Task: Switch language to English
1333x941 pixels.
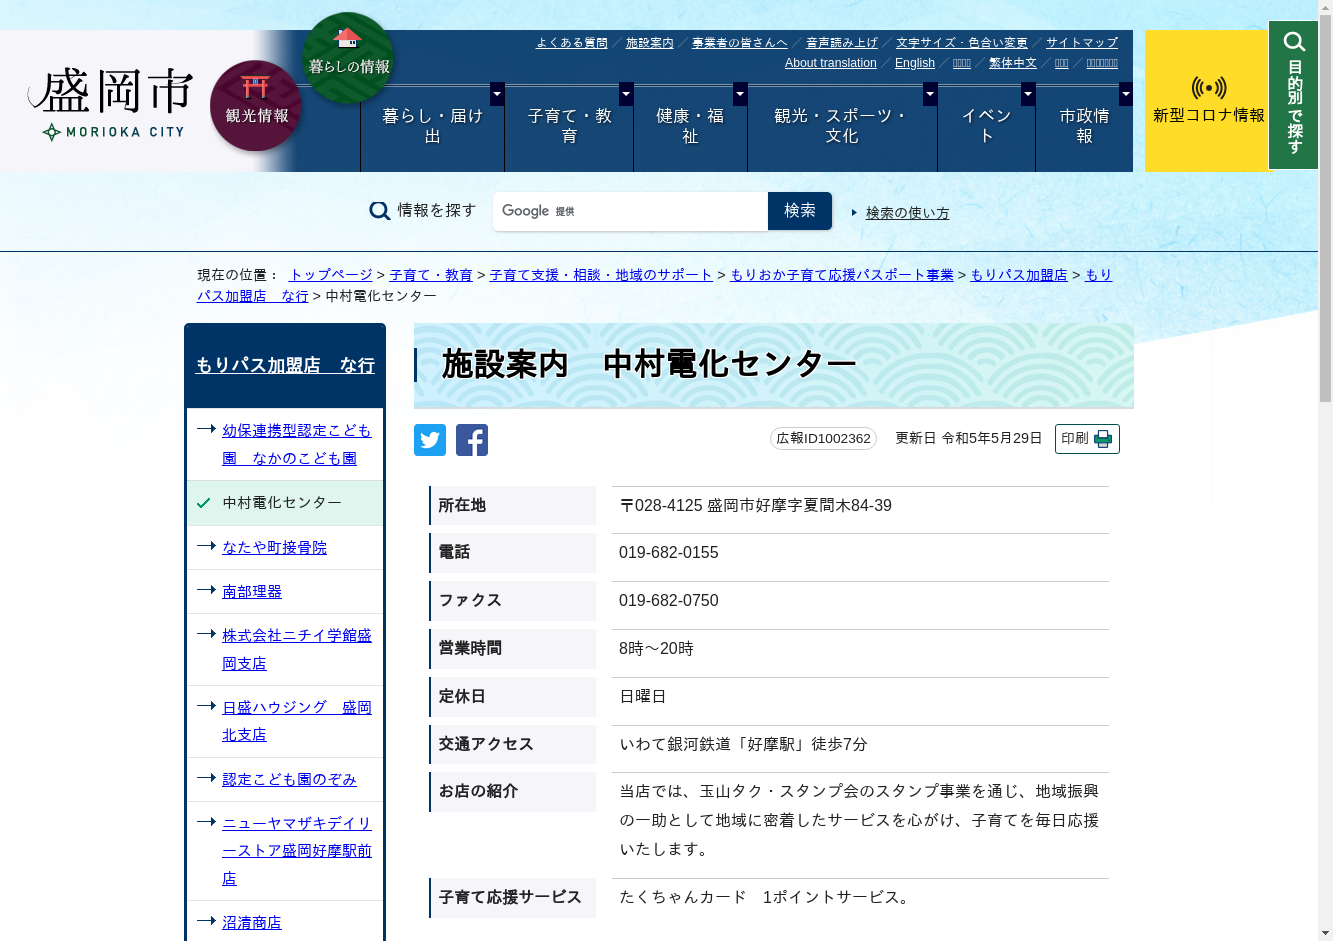Action: tap(915, 63)
